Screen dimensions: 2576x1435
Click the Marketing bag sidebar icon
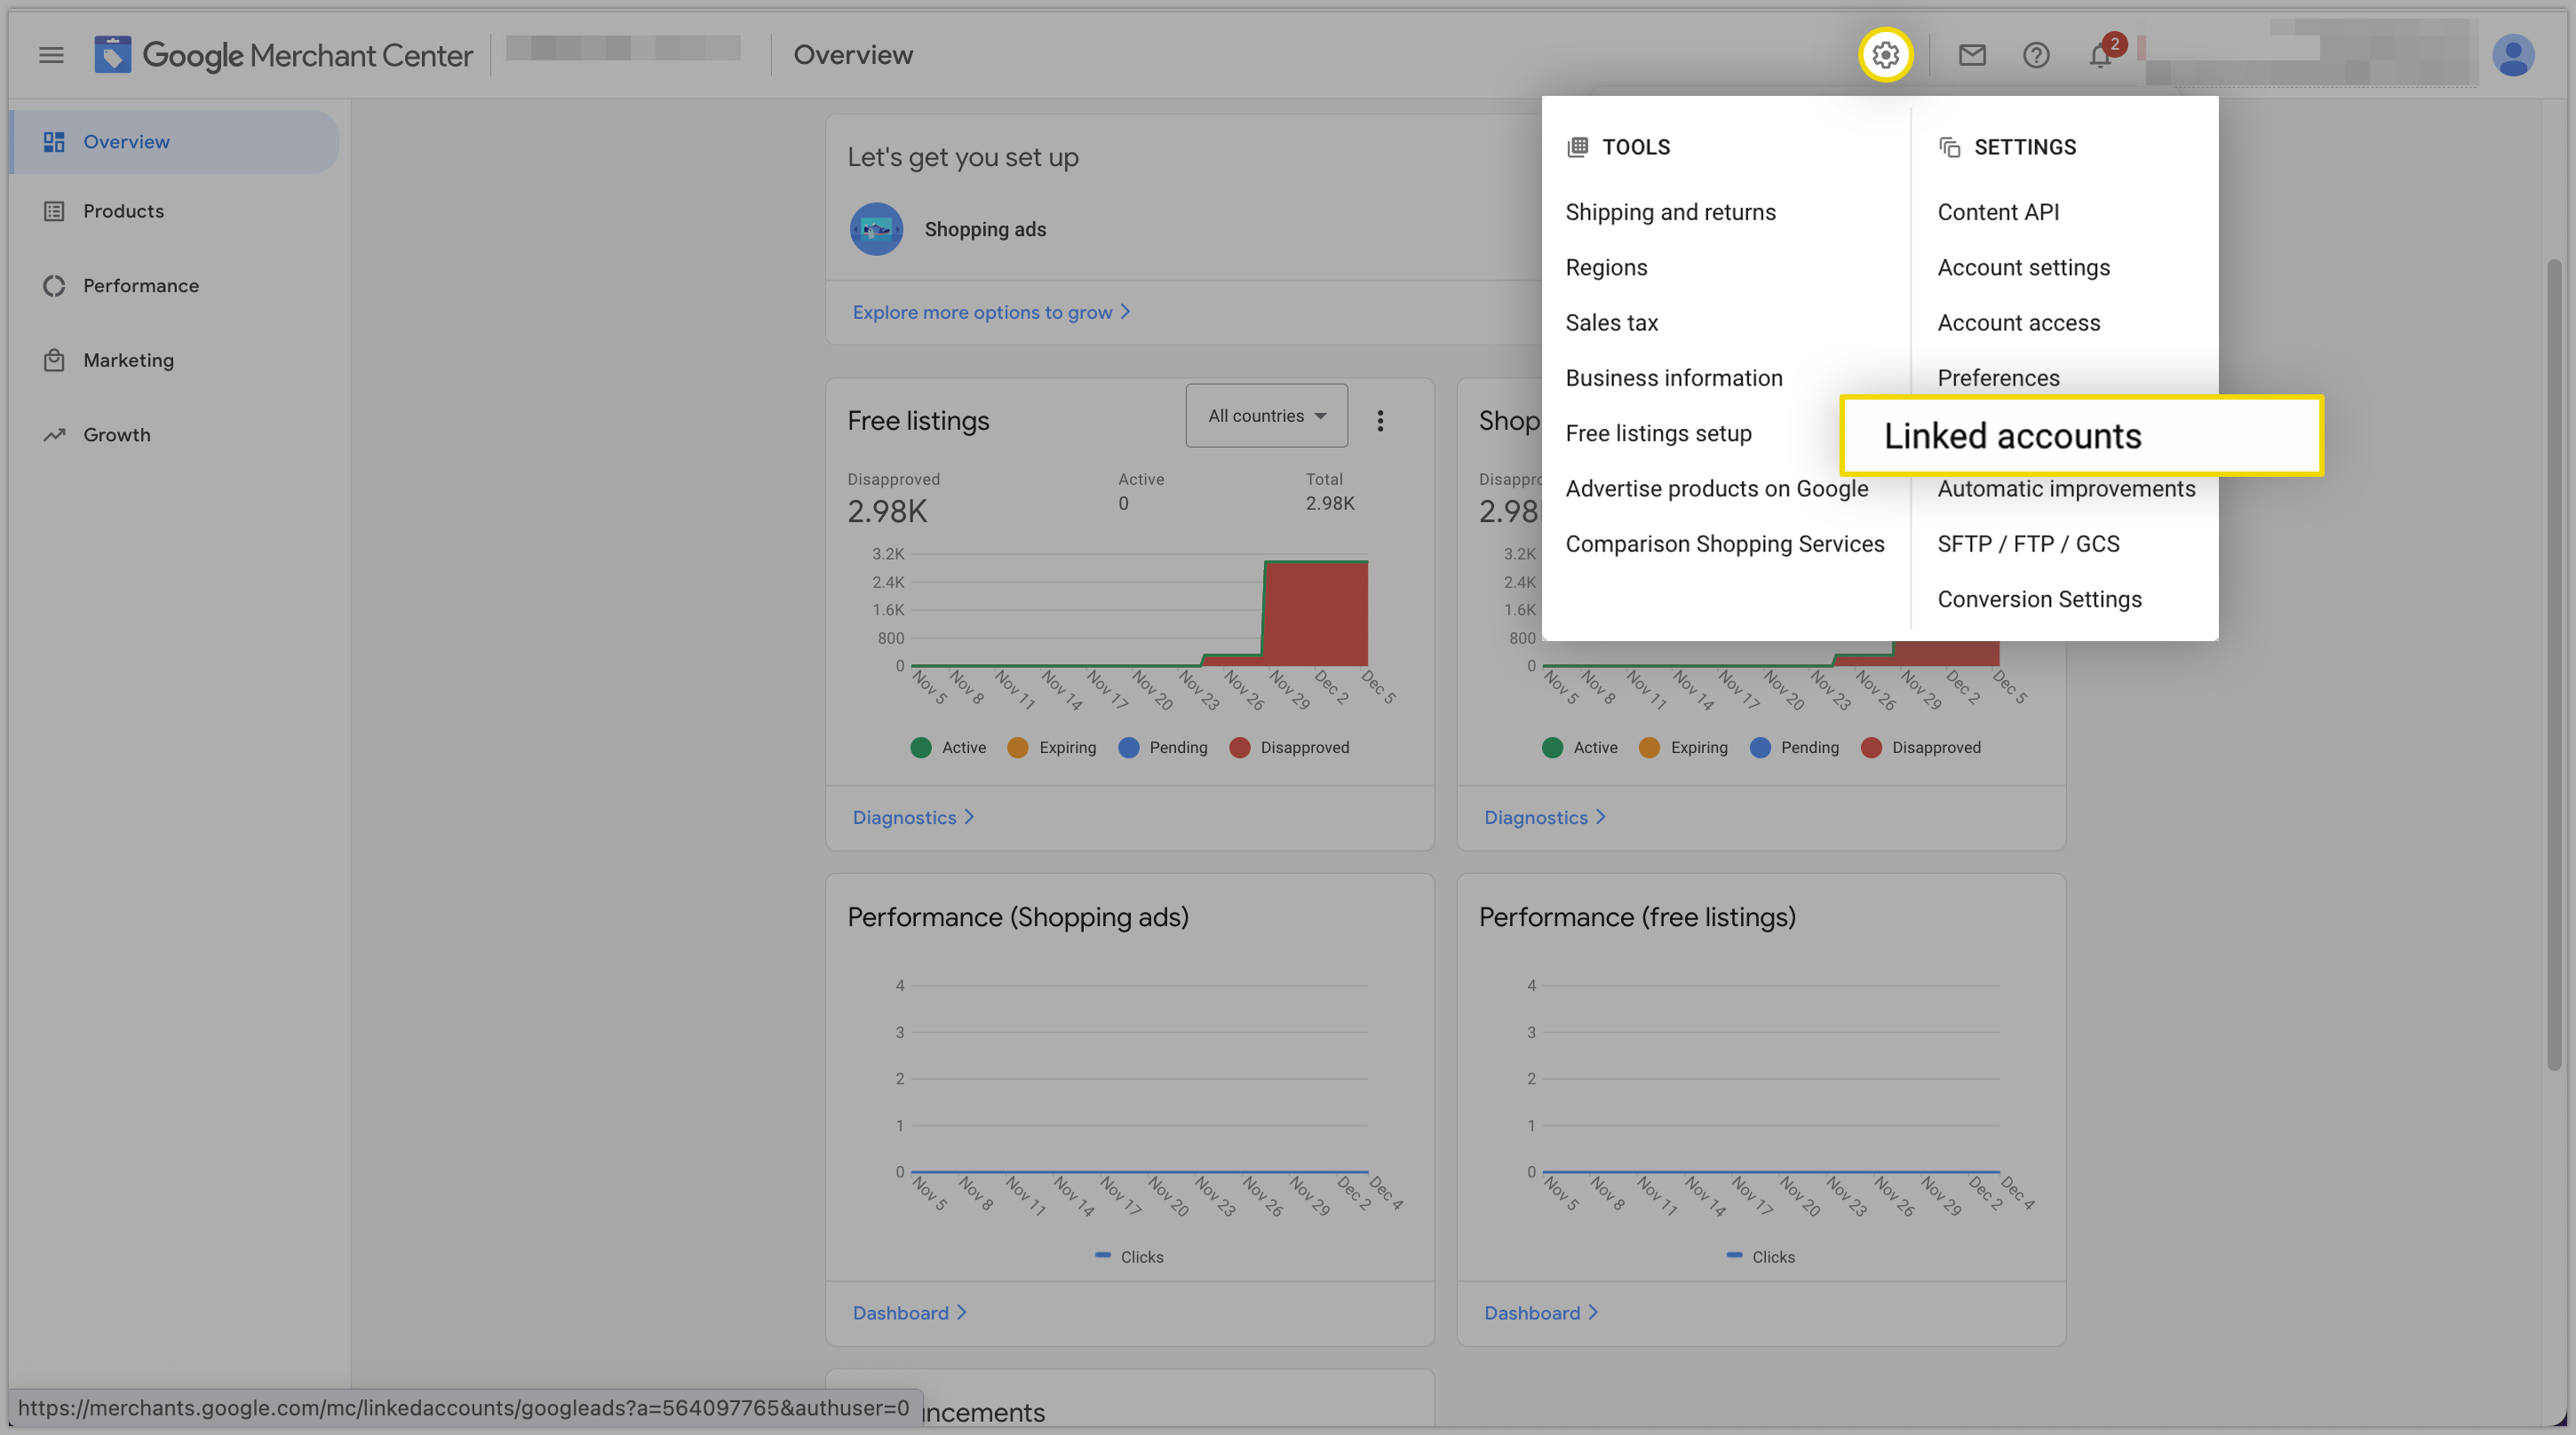(54, 360)
